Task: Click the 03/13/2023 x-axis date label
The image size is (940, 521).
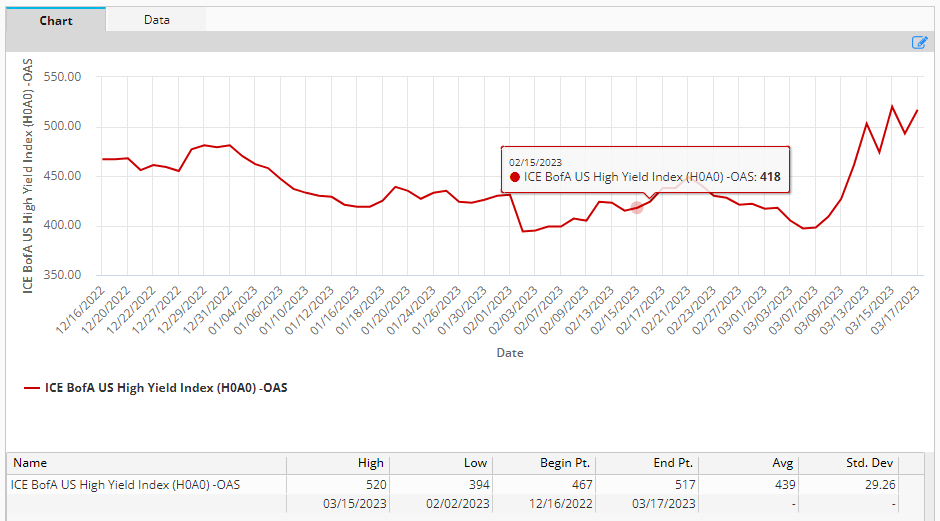Action: click(845, 309)
